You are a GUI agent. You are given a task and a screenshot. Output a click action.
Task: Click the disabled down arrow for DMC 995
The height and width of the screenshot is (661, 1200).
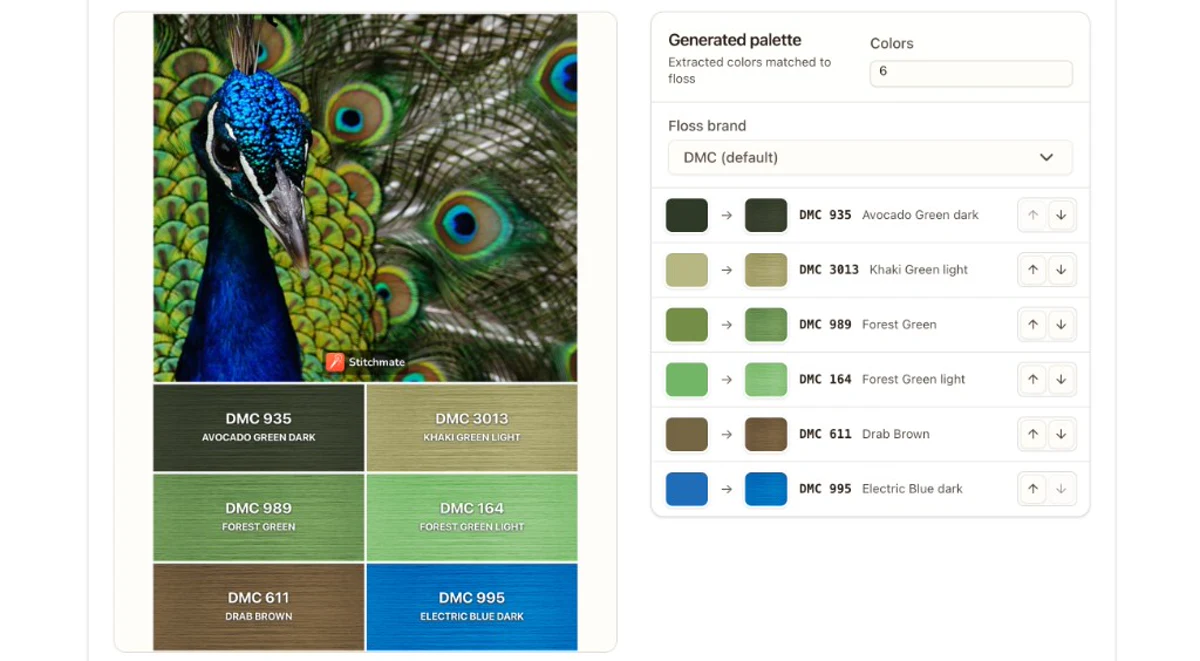point(1061,489)
